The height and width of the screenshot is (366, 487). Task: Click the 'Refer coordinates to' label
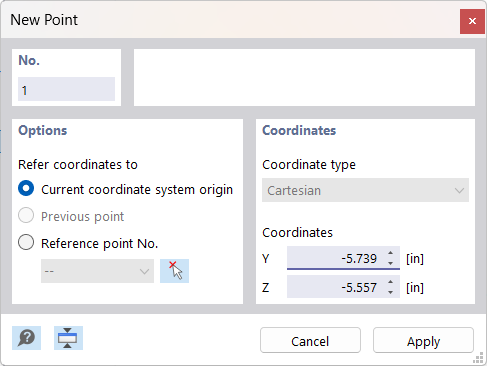[78, 165]
